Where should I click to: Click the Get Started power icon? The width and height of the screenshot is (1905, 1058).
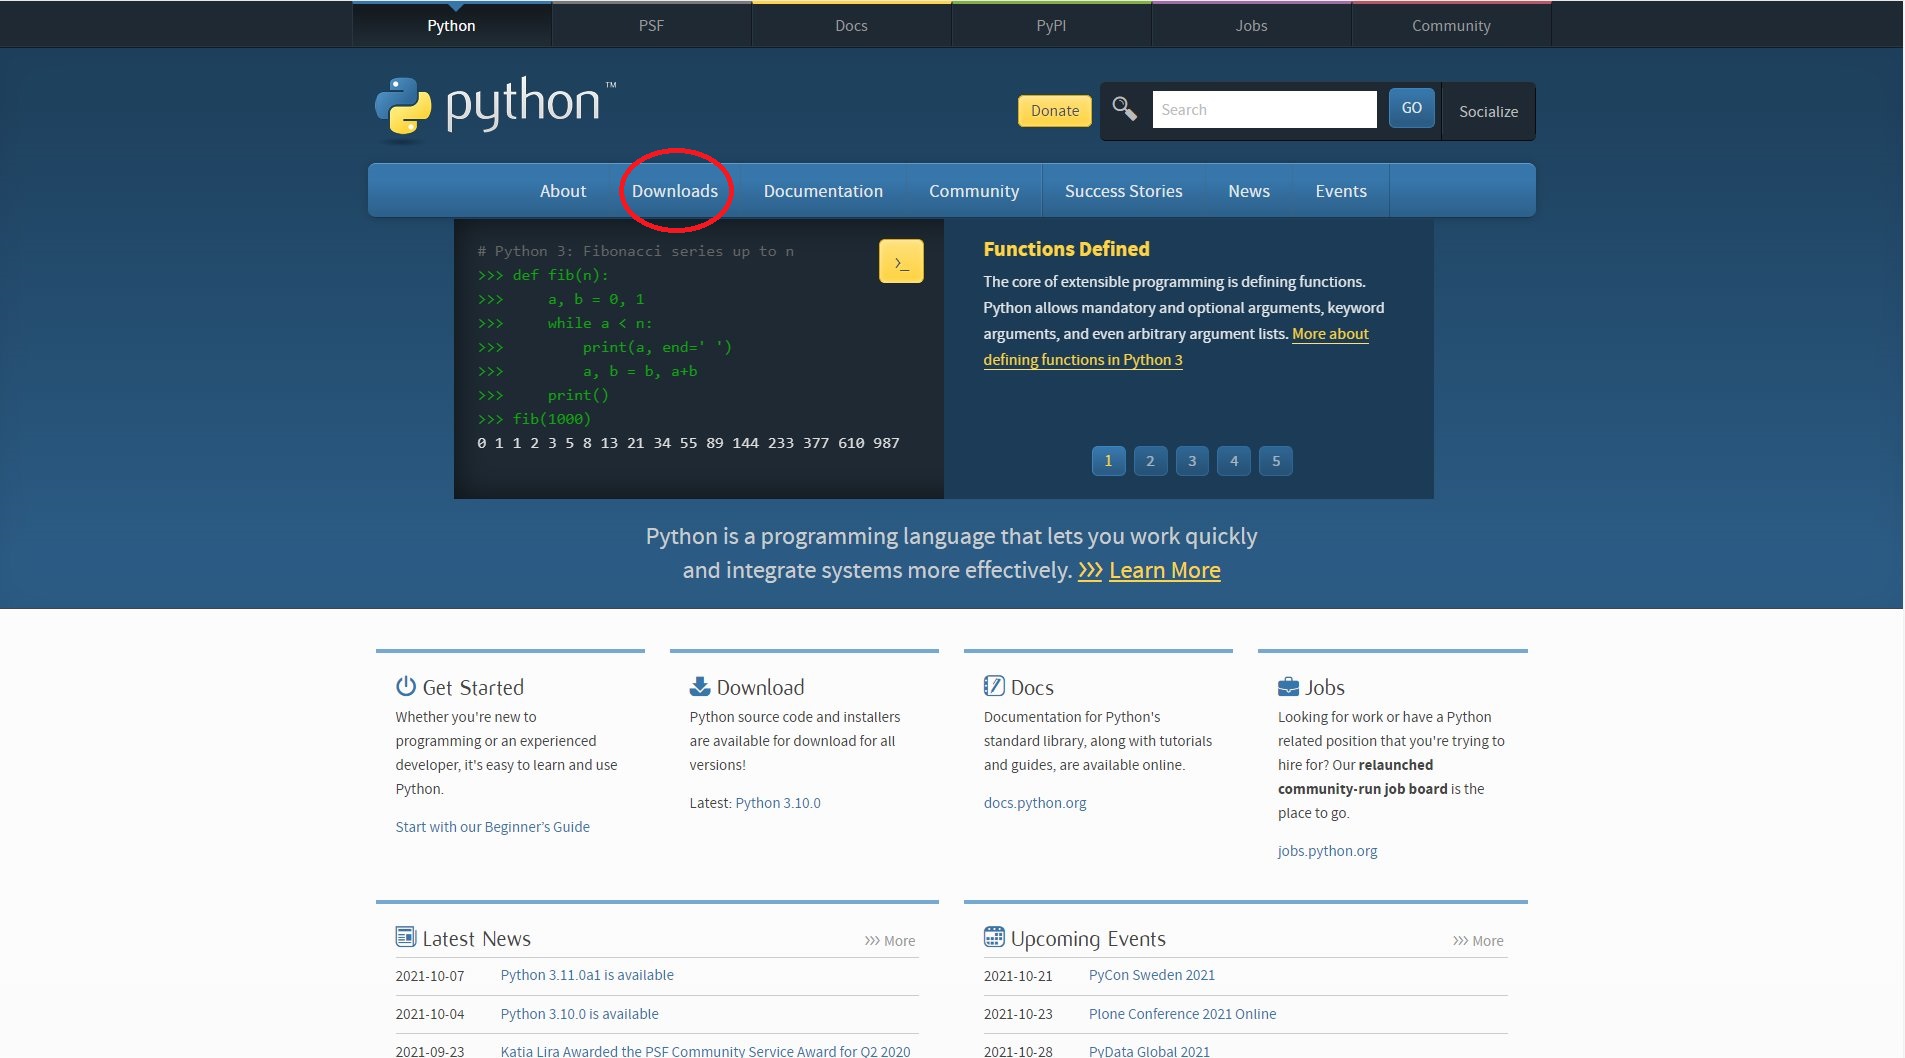point(405,686)
